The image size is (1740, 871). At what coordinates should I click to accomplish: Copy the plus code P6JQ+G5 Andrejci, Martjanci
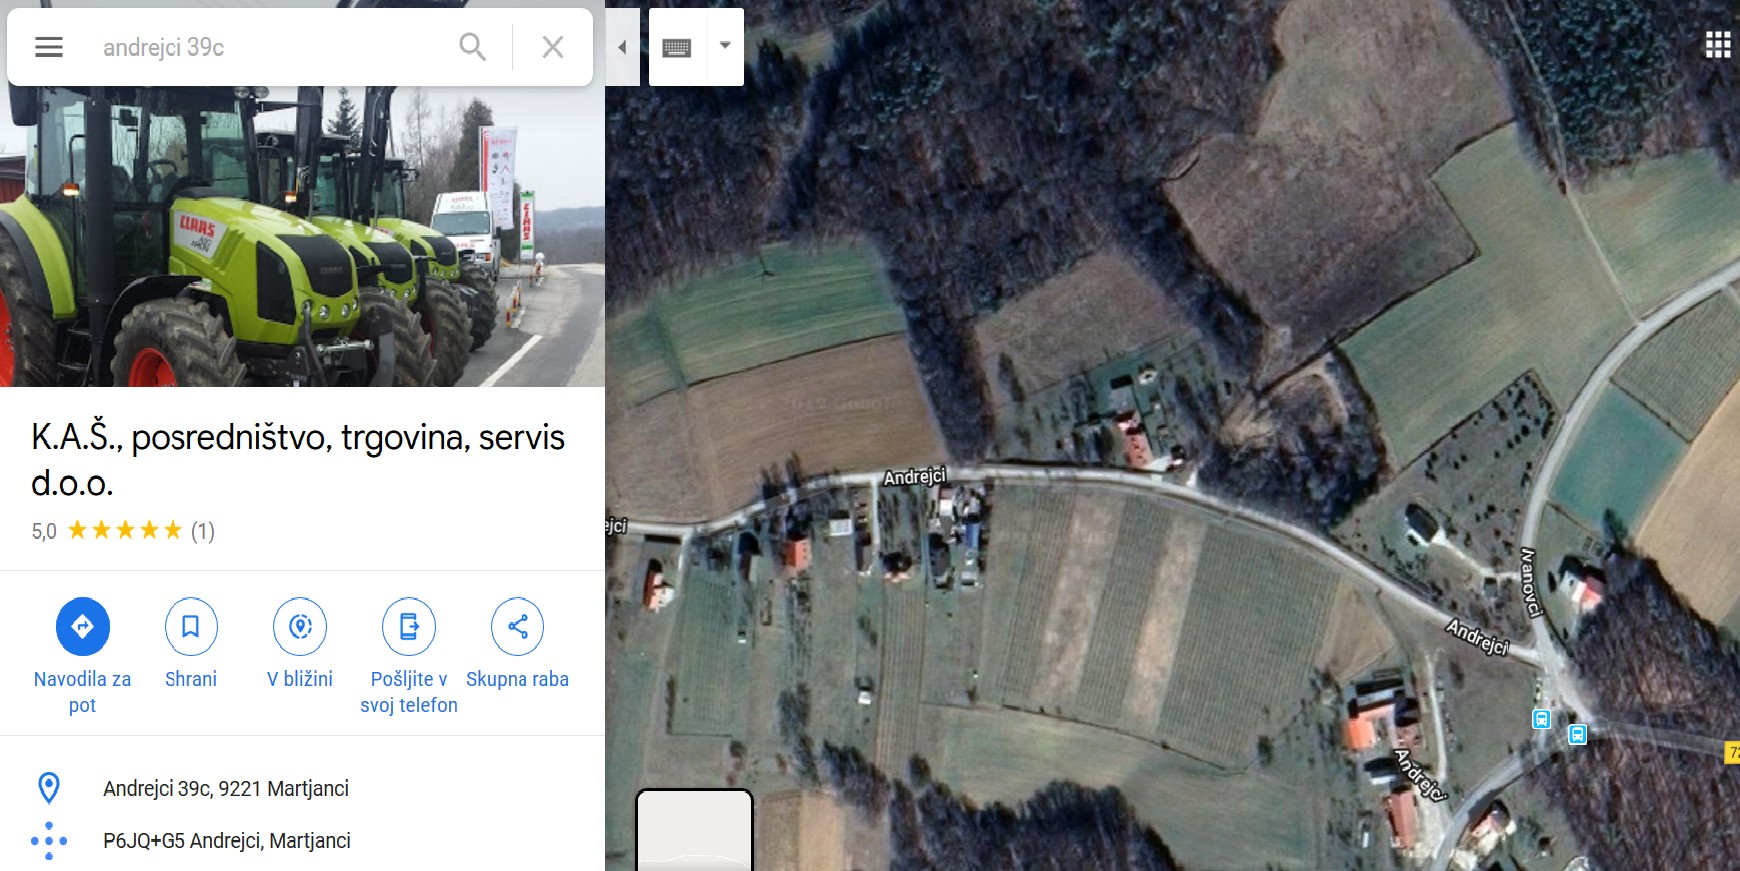[227, 841]
